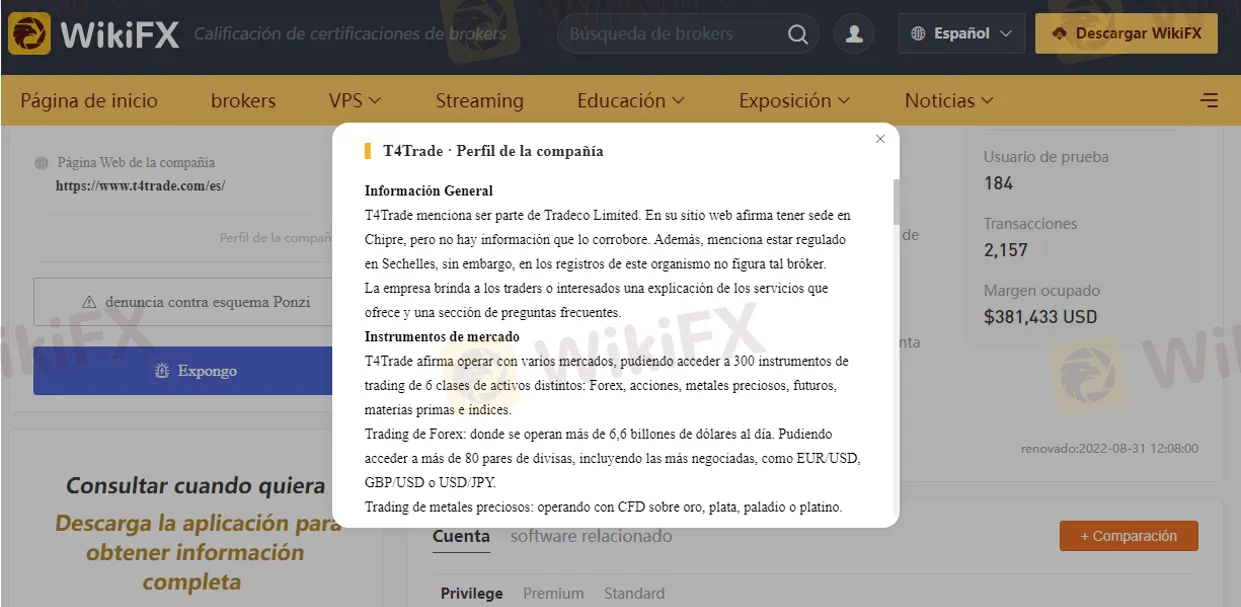Click the Transacciones value 2,157
This screenshot has height=607, width=1241.
pyautogui.click(x=1006, y=250)
